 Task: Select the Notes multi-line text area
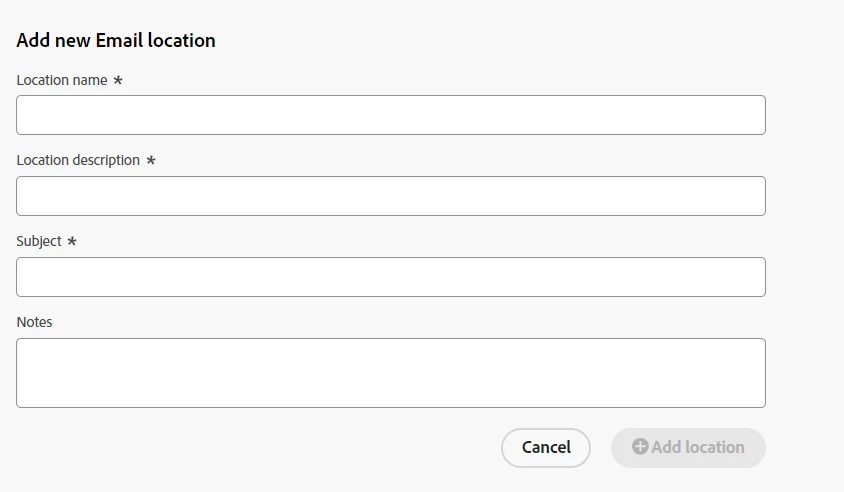pyautogui.click(x=390, y=373)
